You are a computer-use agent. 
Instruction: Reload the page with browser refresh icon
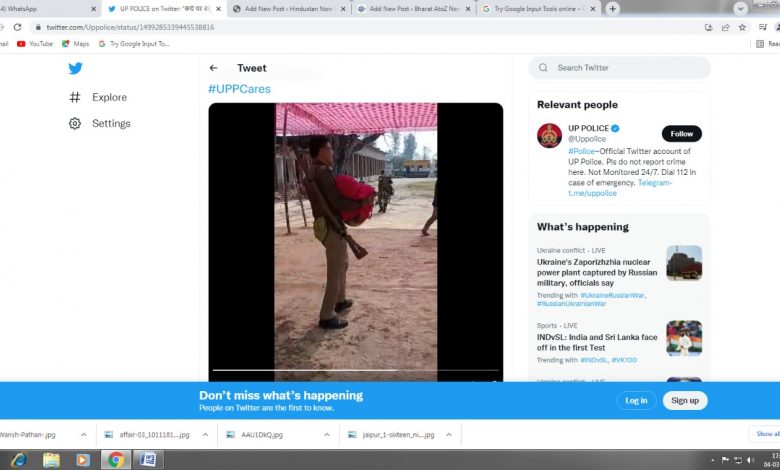click(x=19, y=27)
